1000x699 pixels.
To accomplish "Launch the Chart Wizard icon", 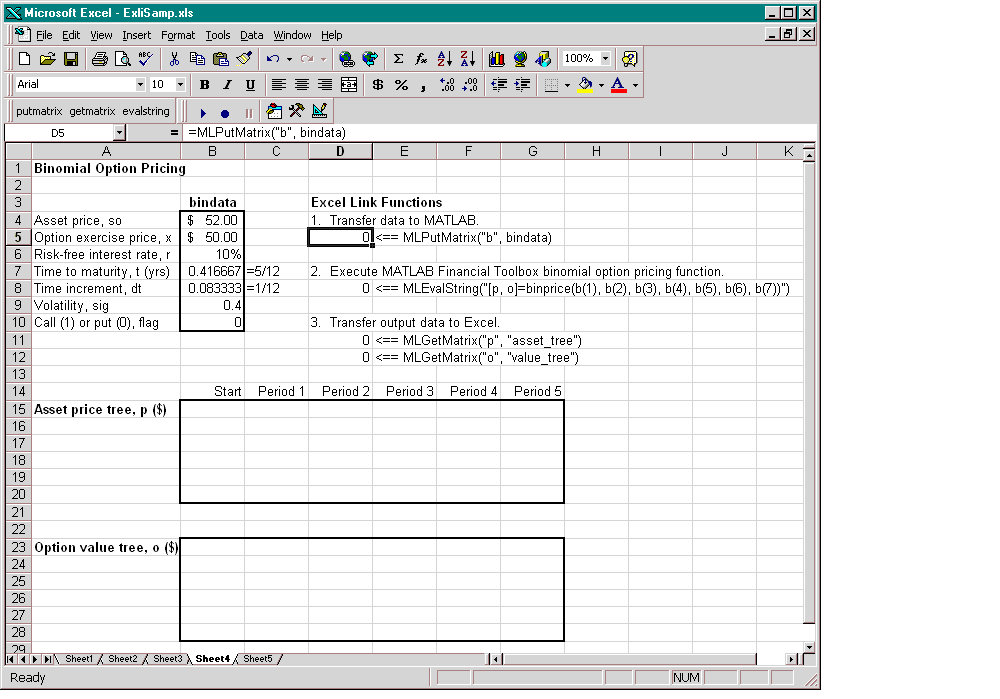I will coord(497,59).
